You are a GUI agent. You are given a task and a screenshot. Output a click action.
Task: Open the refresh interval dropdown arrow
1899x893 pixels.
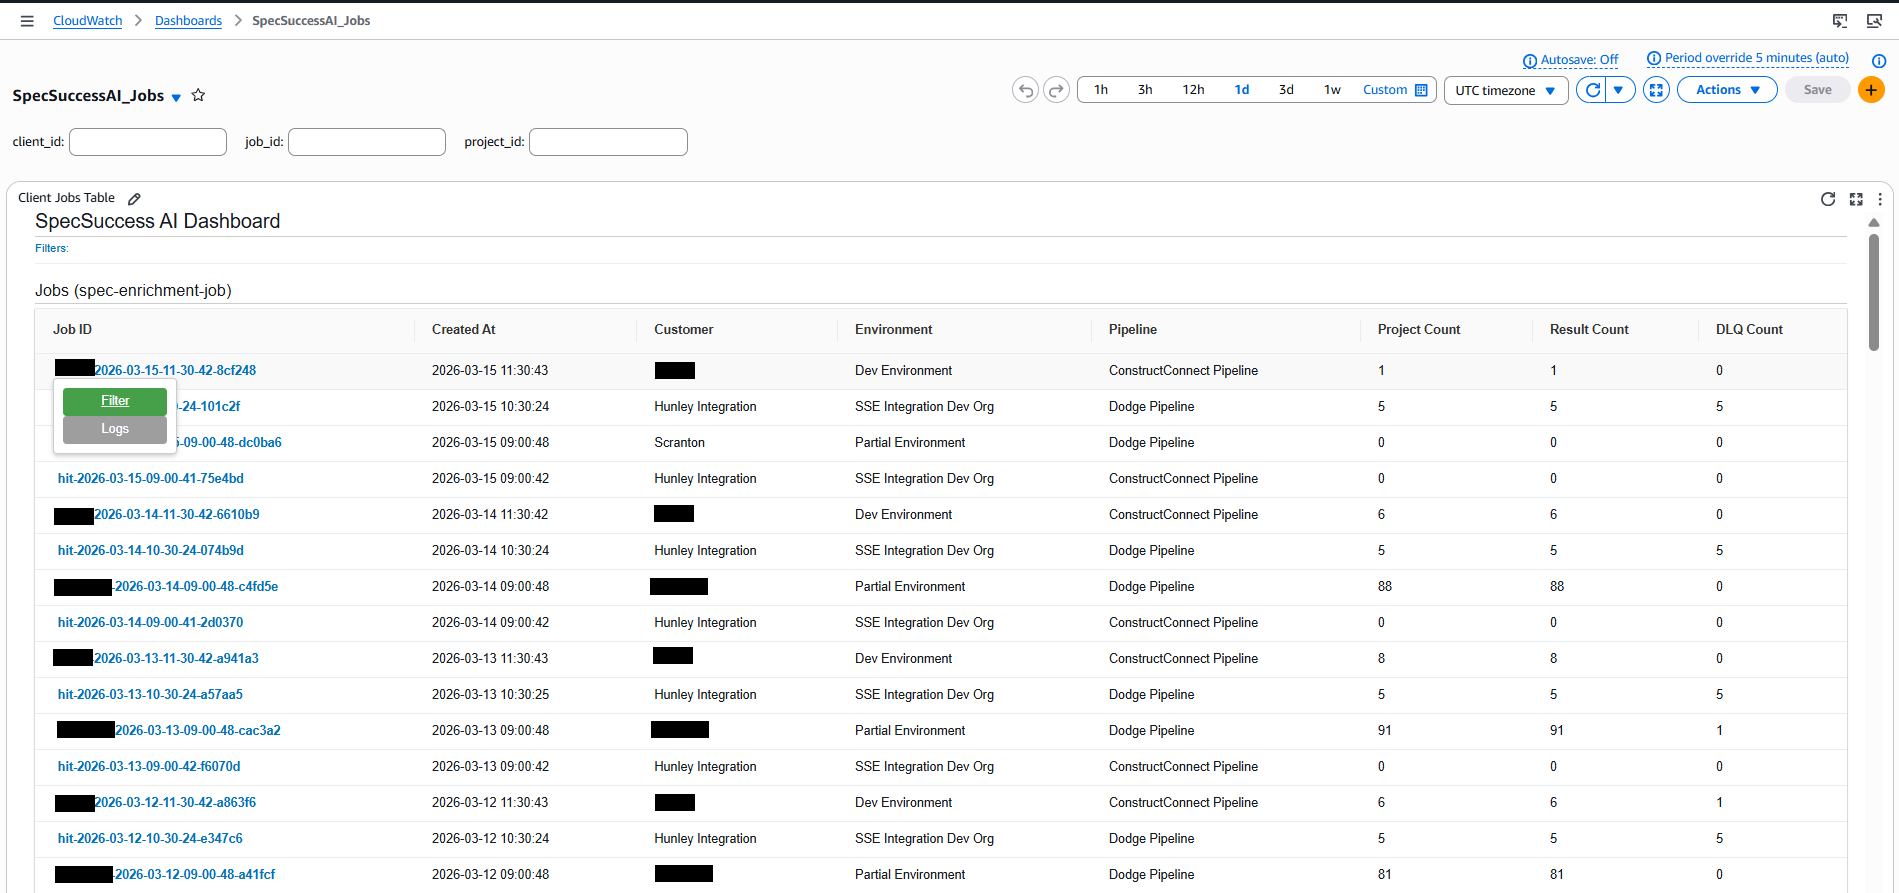tap(1619, 90)
